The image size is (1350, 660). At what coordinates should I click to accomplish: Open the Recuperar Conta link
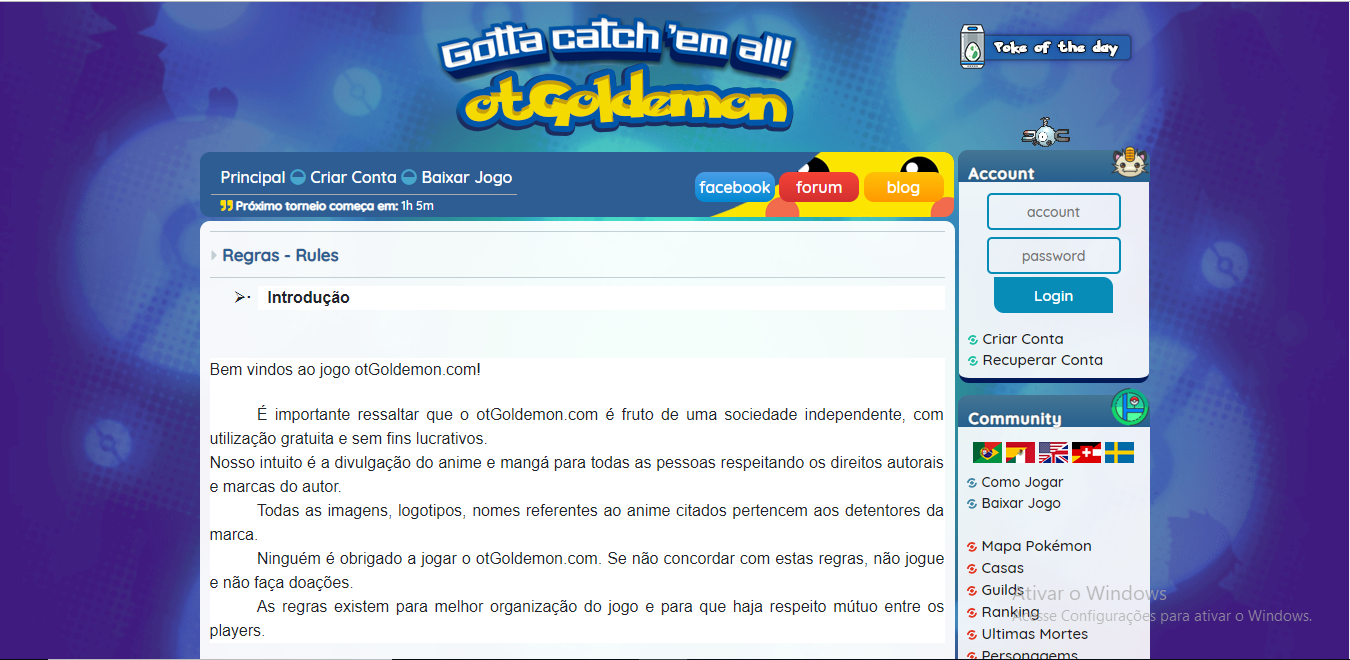[x=1042, y=360]
